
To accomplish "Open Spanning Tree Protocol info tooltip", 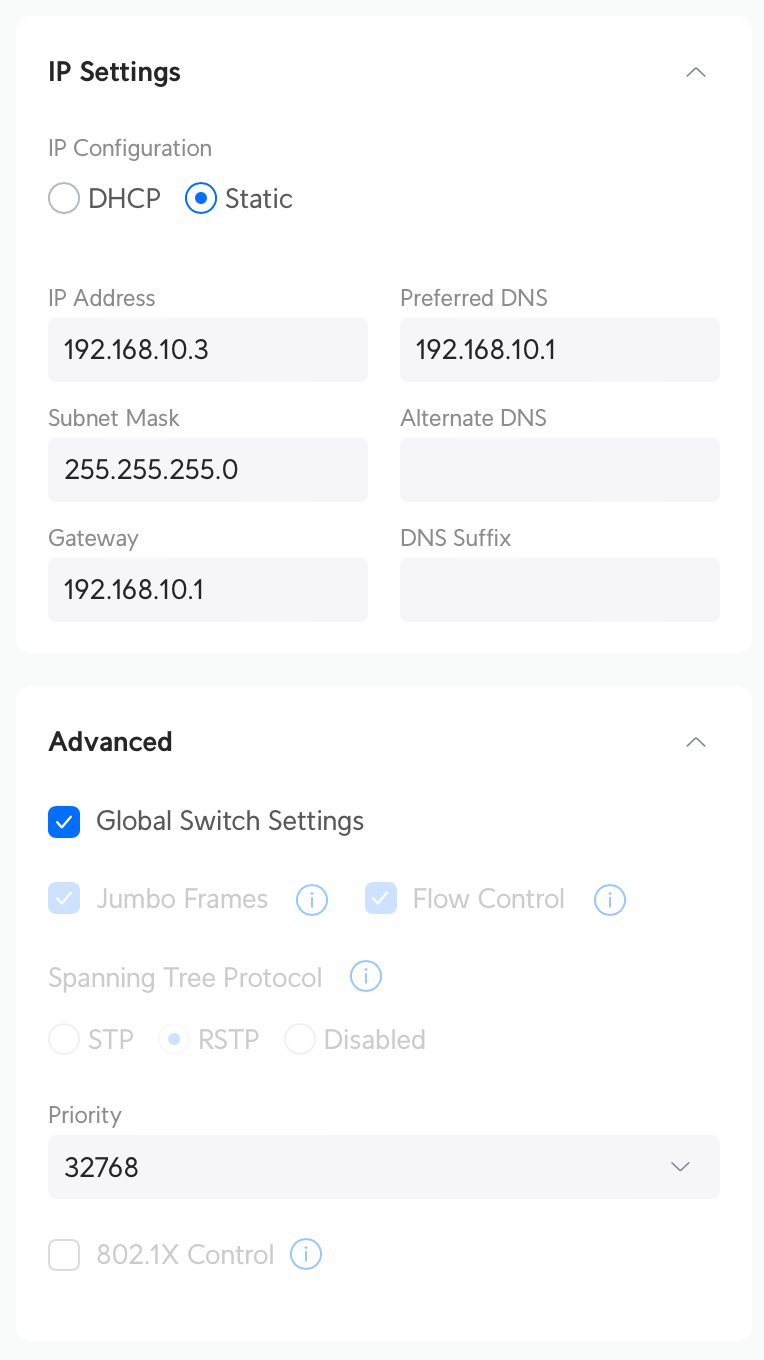I will click(366, 976).
